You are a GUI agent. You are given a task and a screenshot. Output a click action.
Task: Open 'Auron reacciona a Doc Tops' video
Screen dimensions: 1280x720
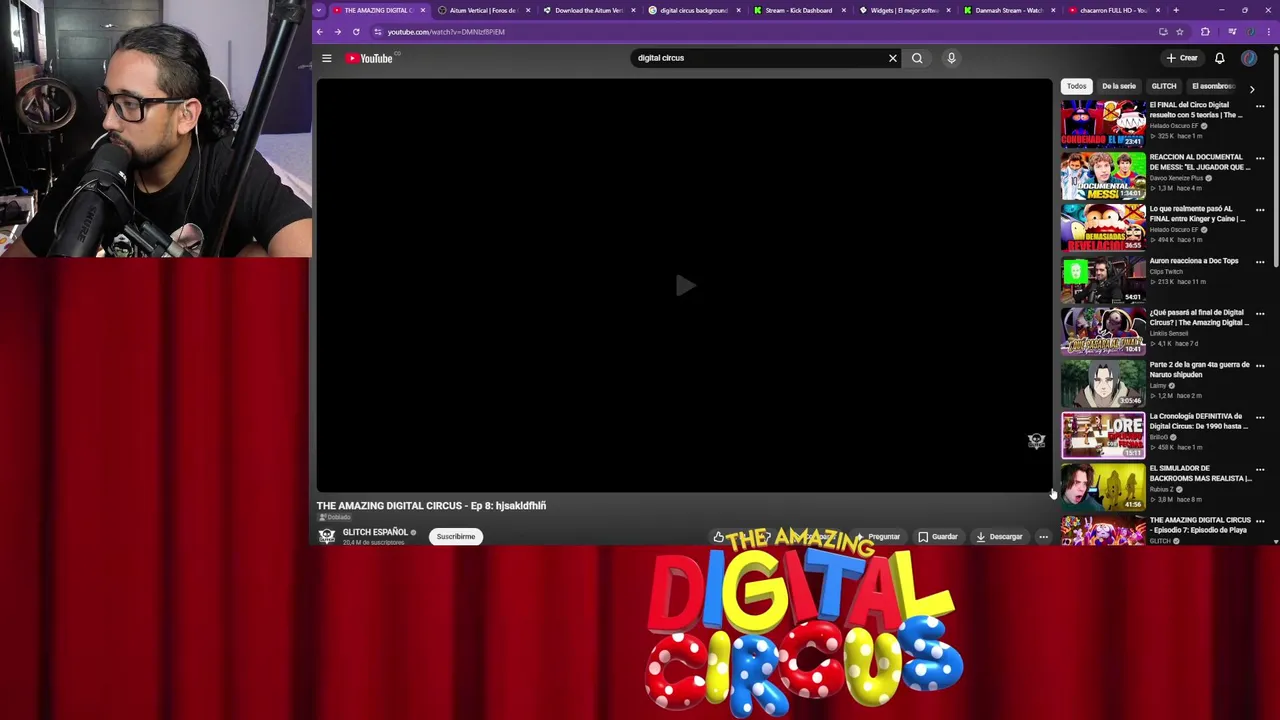point(1194,261)
